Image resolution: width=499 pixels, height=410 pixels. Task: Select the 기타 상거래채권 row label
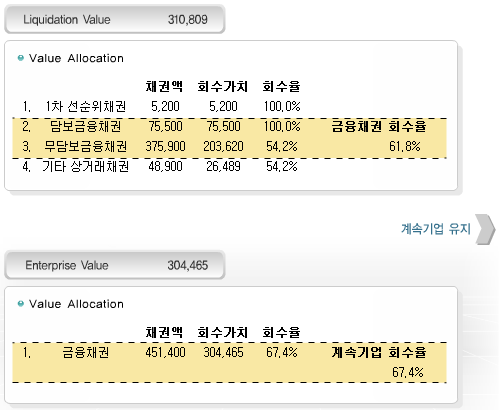[x=86, y=166]
